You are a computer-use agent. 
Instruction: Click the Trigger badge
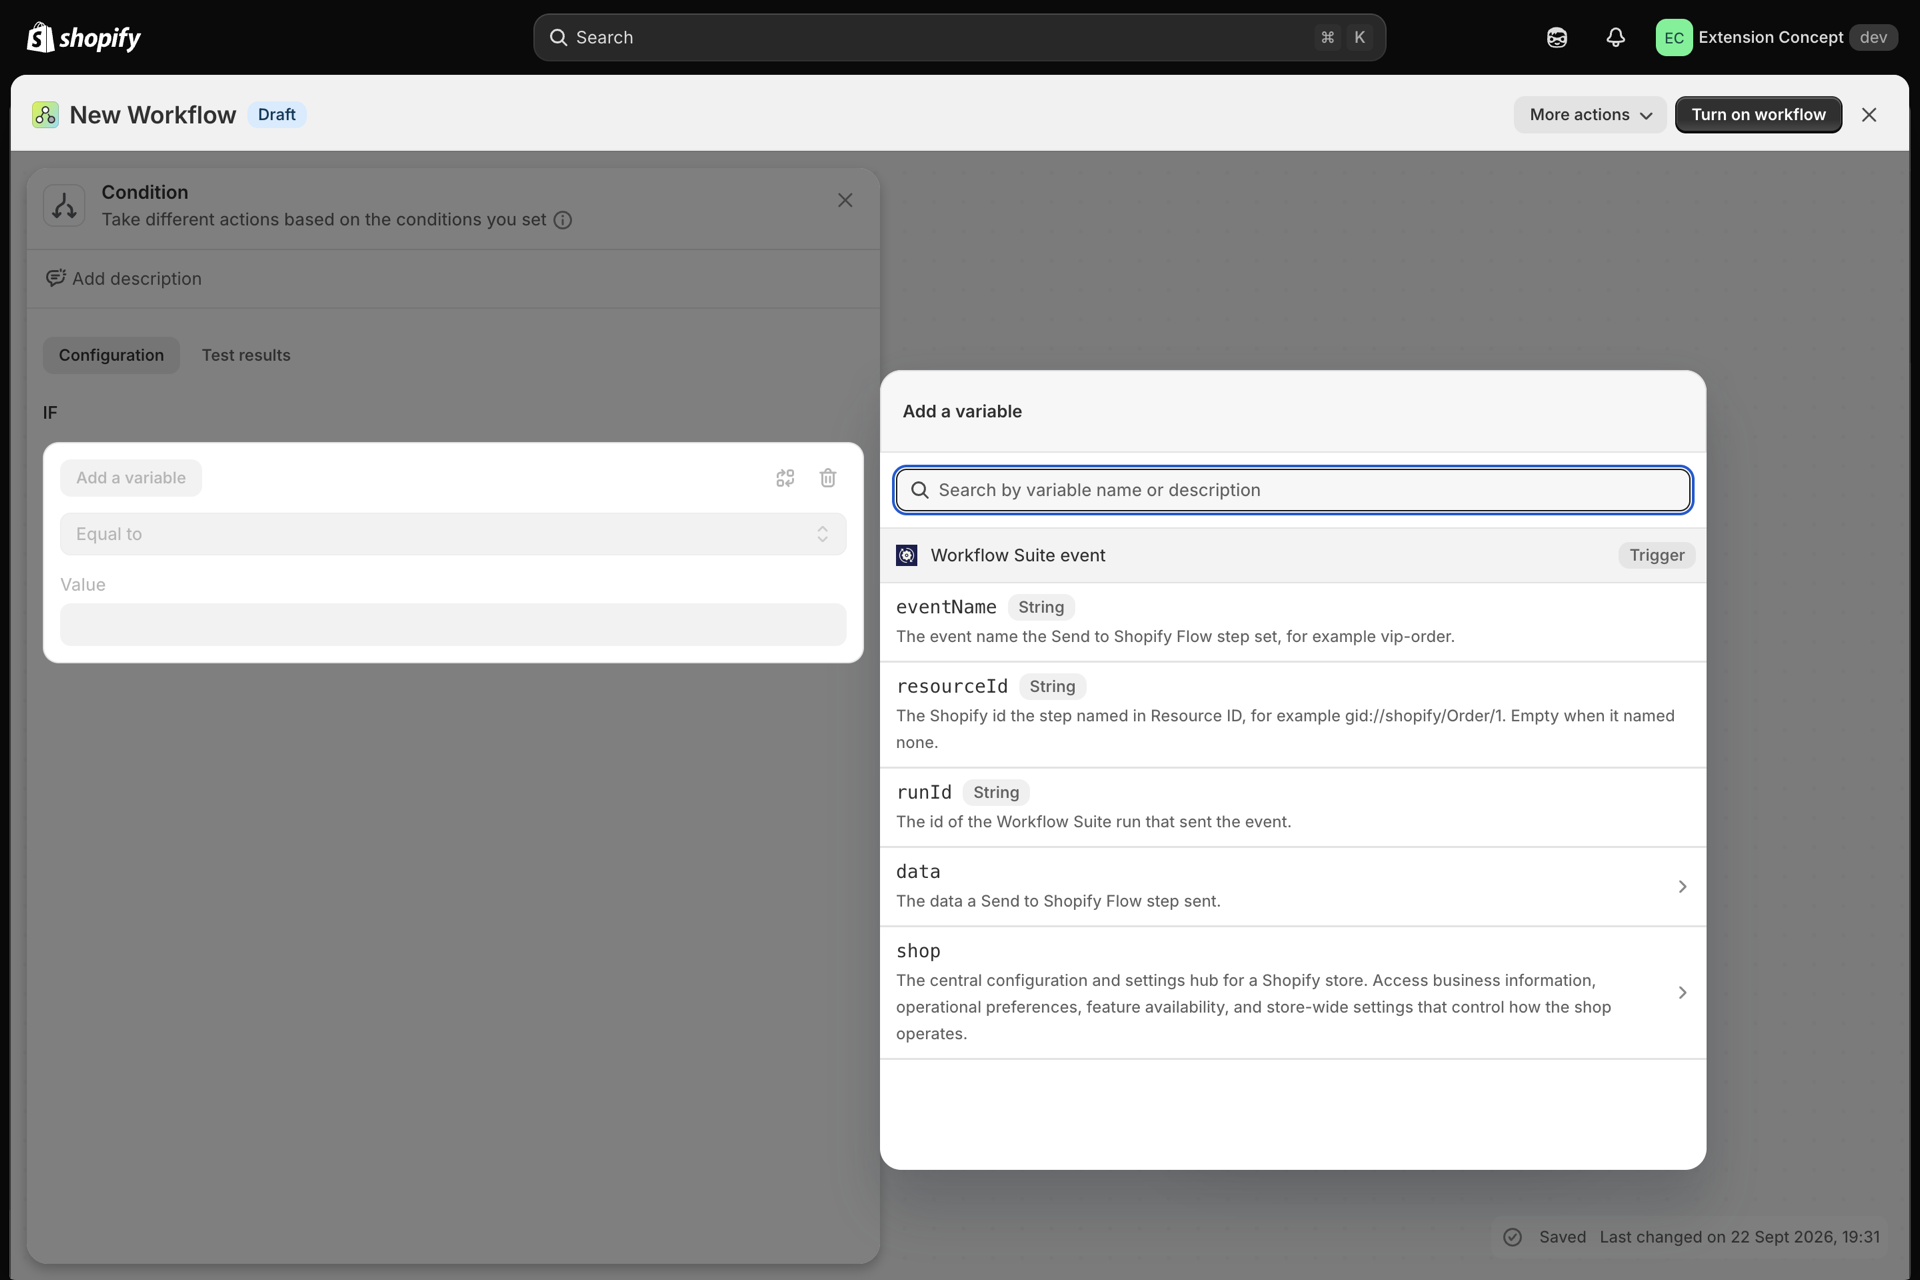1657,555
